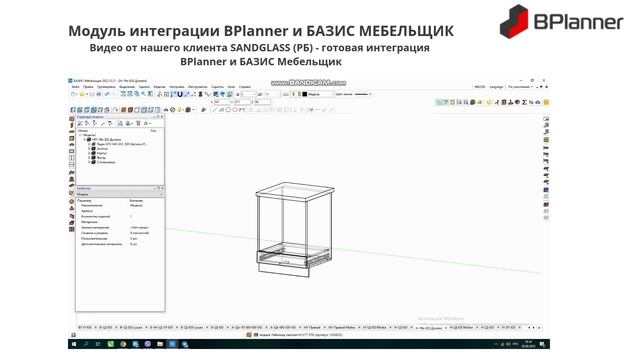
Task: Click the Артикул property row
Action: pos(120,211)
